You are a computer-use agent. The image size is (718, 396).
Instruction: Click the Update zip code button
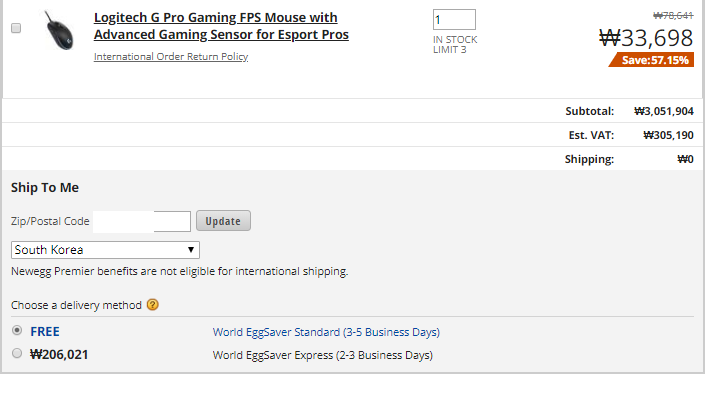223,221
